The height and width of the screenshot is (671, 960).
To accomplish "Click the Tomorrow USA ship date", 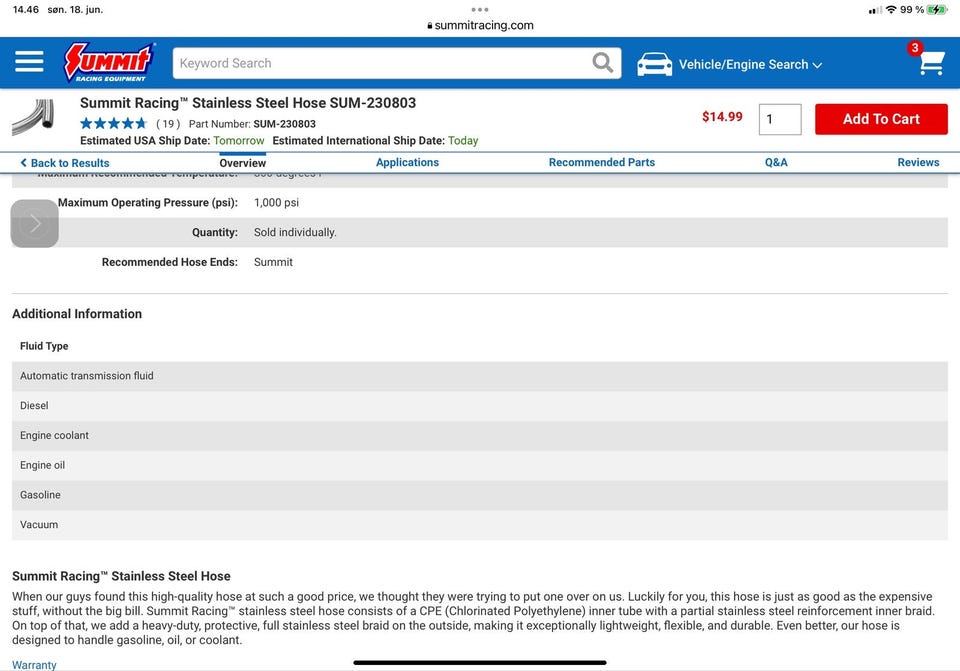I will point(239,141).
